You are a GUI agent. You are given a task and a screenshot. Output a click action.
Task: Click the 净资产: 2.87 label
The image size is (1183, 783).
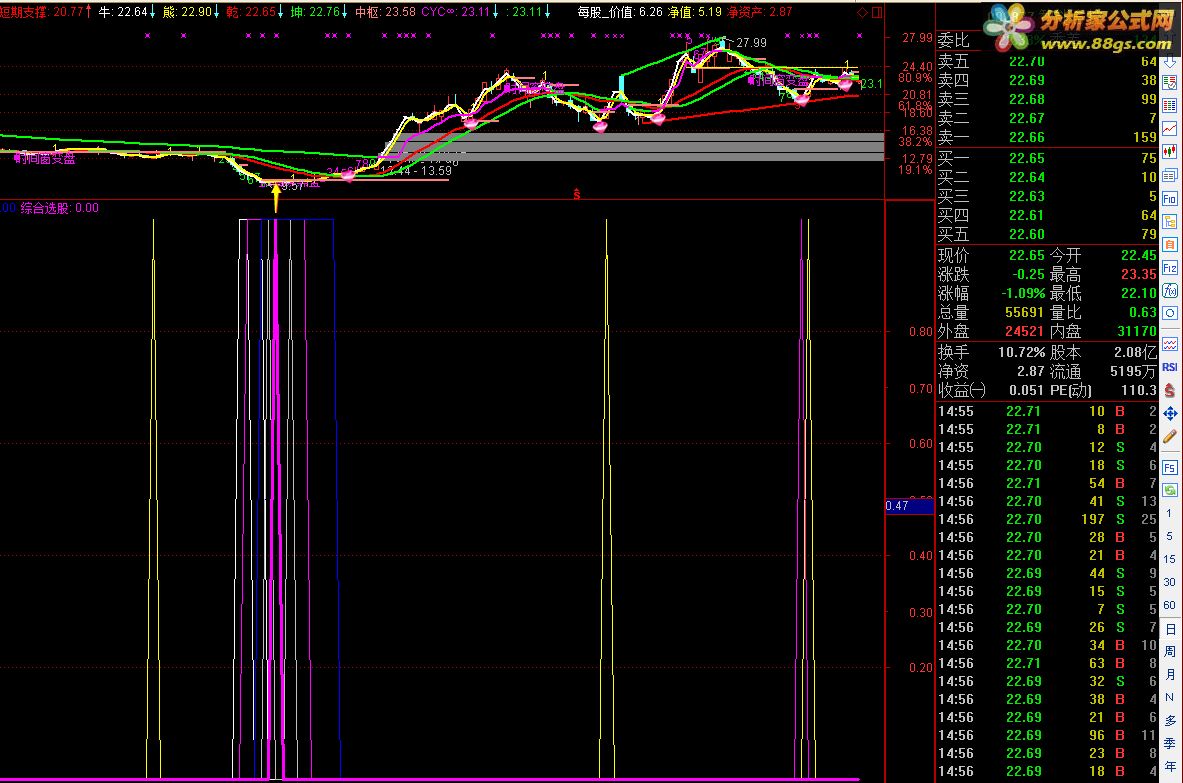(x=760, y=12)
